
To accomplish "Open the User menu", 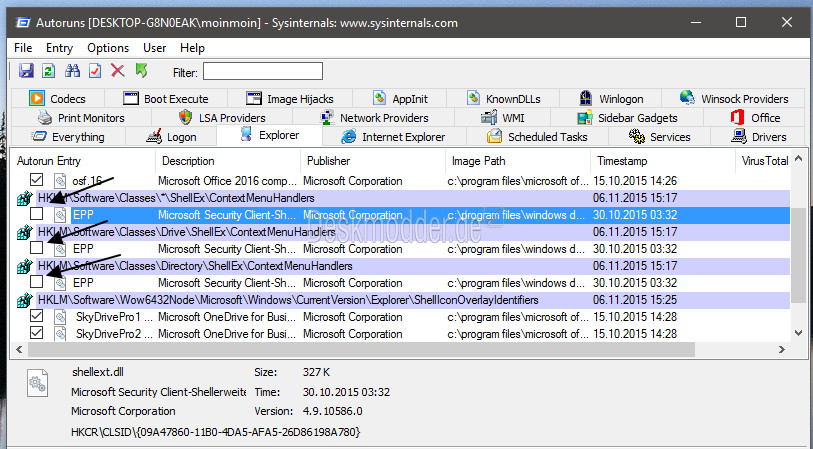I will 155,48.
